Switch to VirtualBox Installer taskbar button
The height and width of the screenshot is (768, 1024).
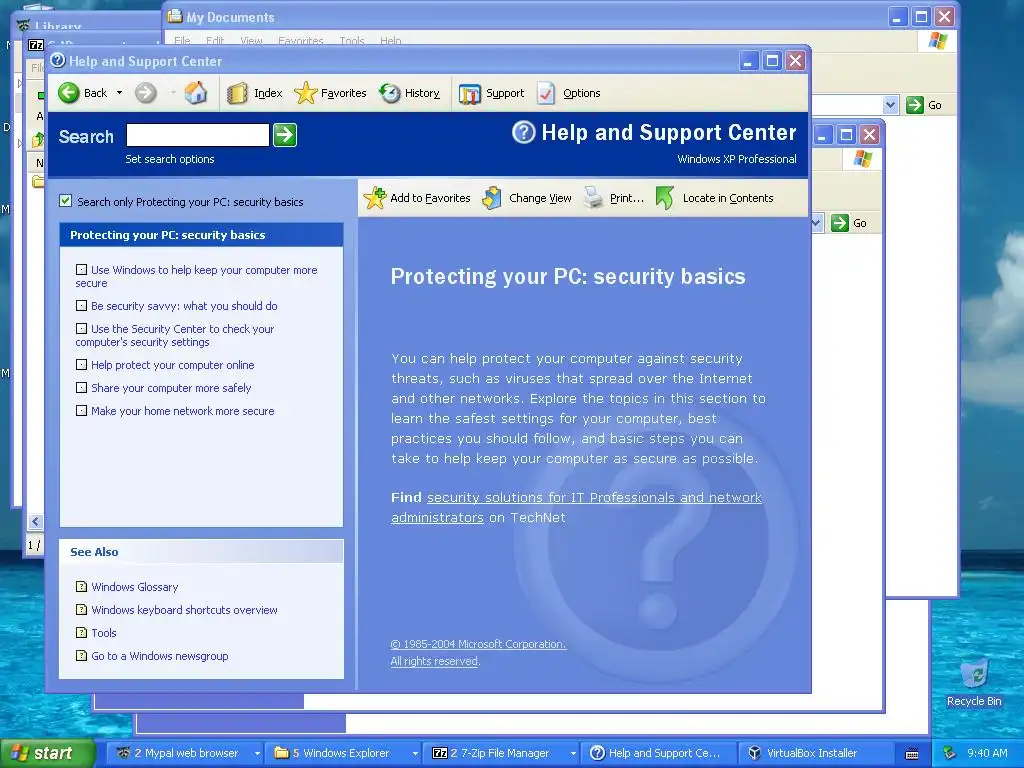(816, 753)
